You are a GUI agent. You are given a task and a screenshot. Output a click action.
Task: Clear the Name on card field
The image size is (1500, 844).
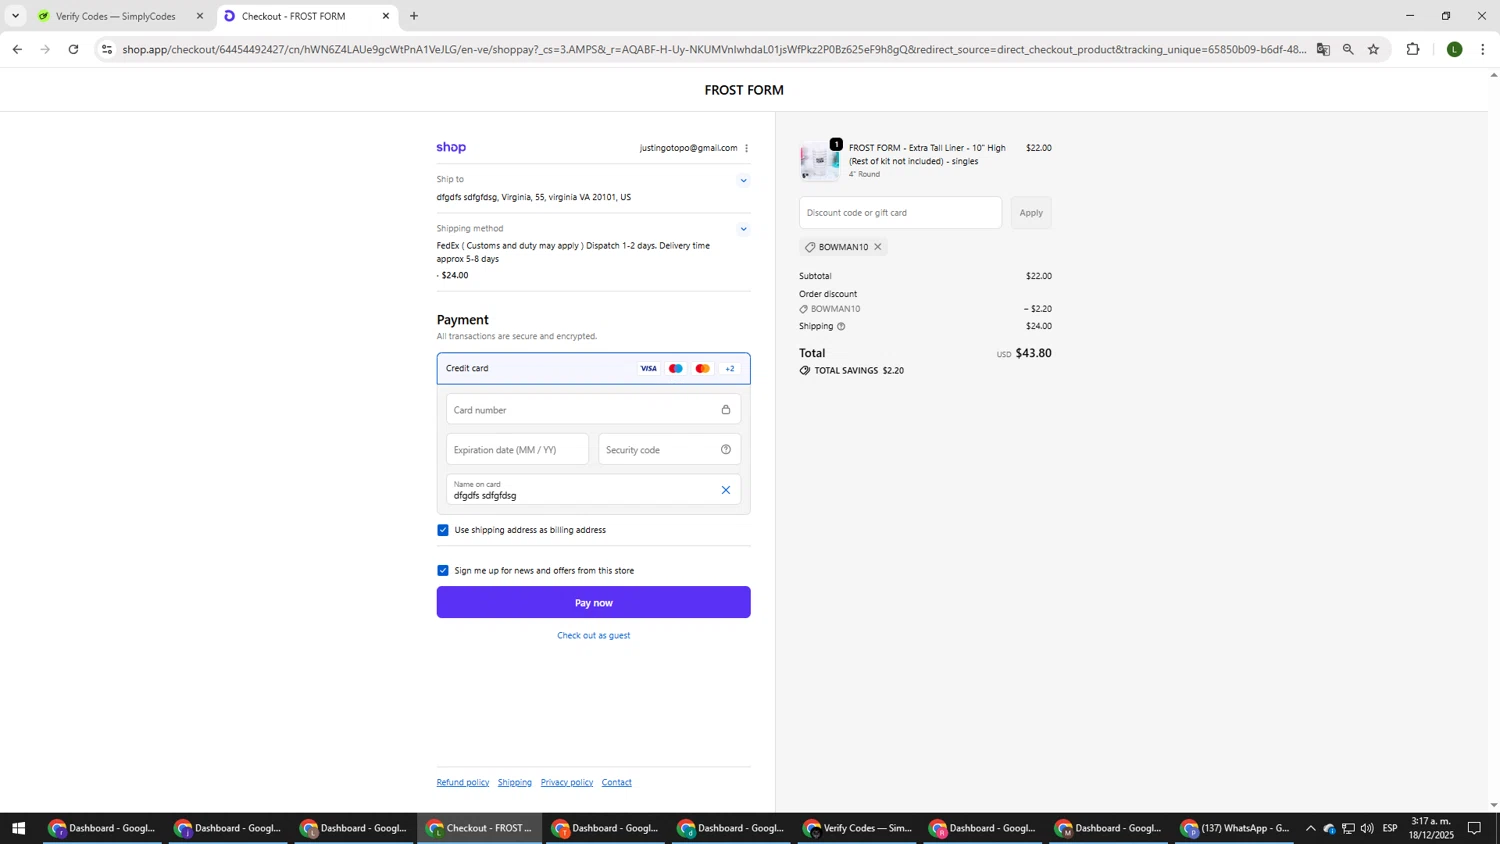(726, 490)
